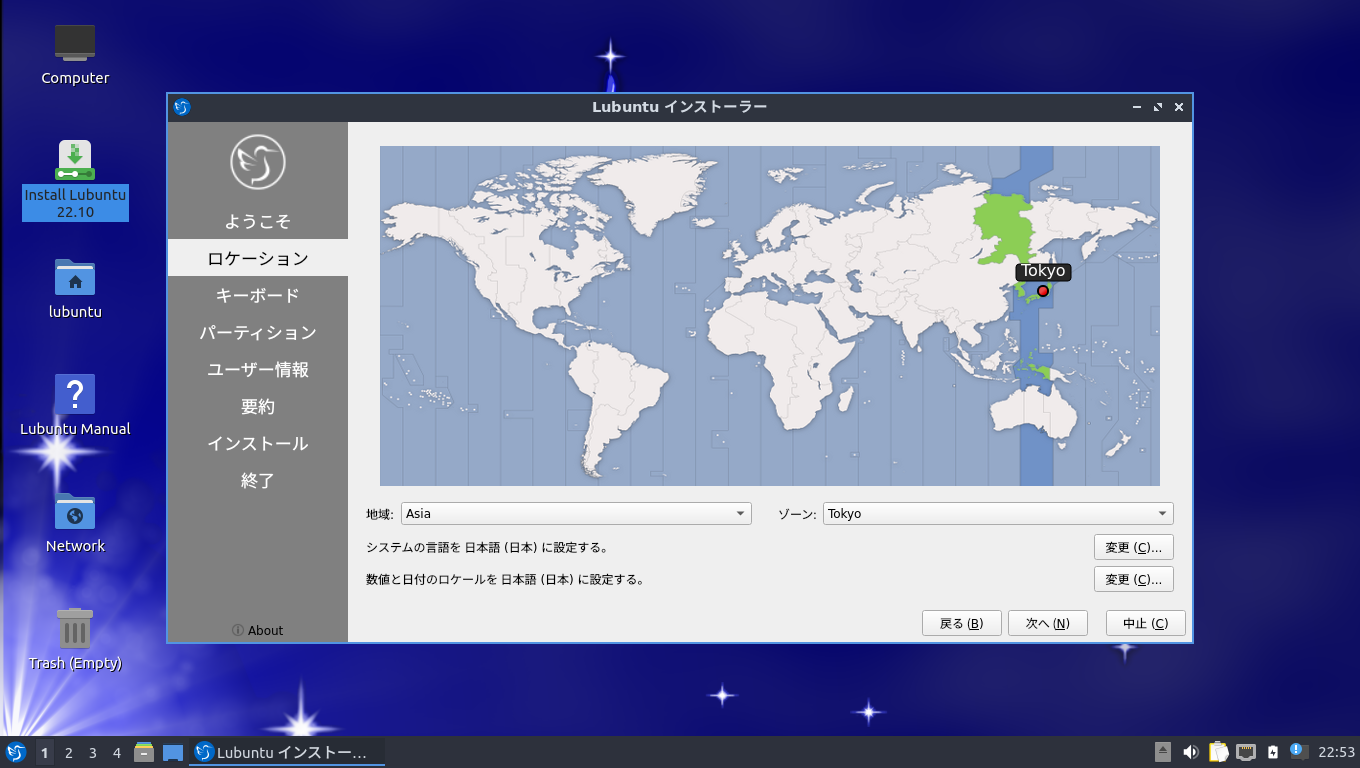Click 変更 button for number and date locale
This screenshot has height=768, width=1360.
click(x=1133, y=579)
